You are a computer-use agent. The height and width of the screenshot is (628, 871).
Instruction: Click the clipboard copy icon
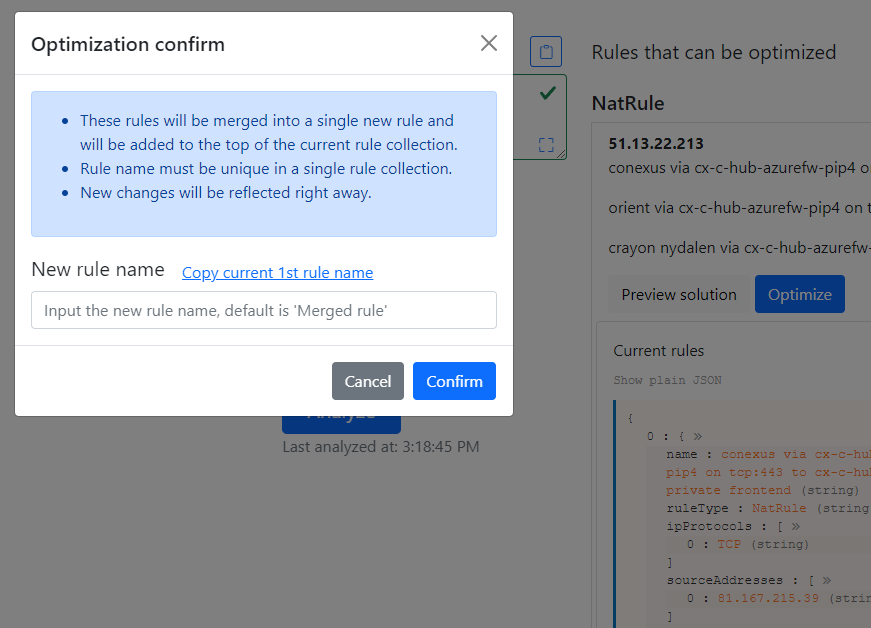click(545, 51)
